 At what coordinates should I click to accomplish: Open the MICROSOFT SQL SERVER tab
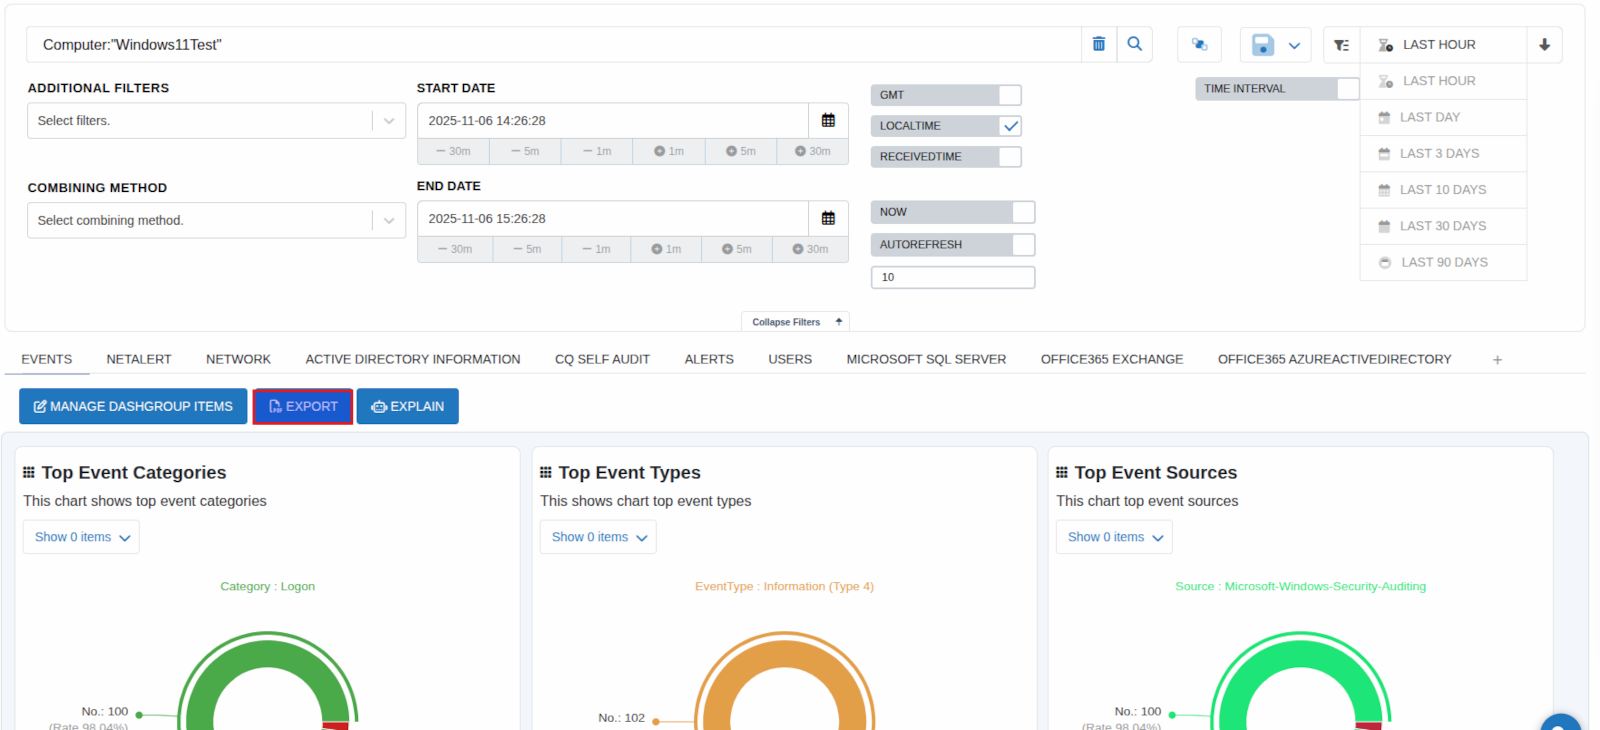pyautogui.click(x=926, y=359)
